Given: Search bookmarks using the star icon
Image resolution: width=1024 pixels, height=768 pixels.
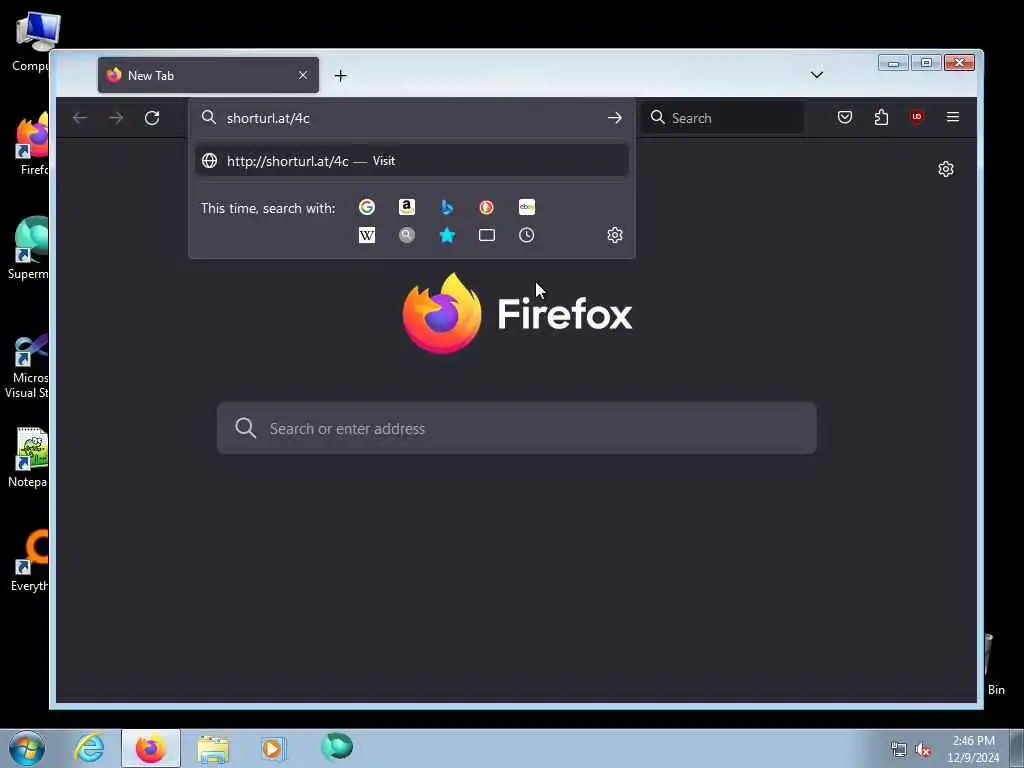Looking at the screenshot, I should click(x=447, y=235).
